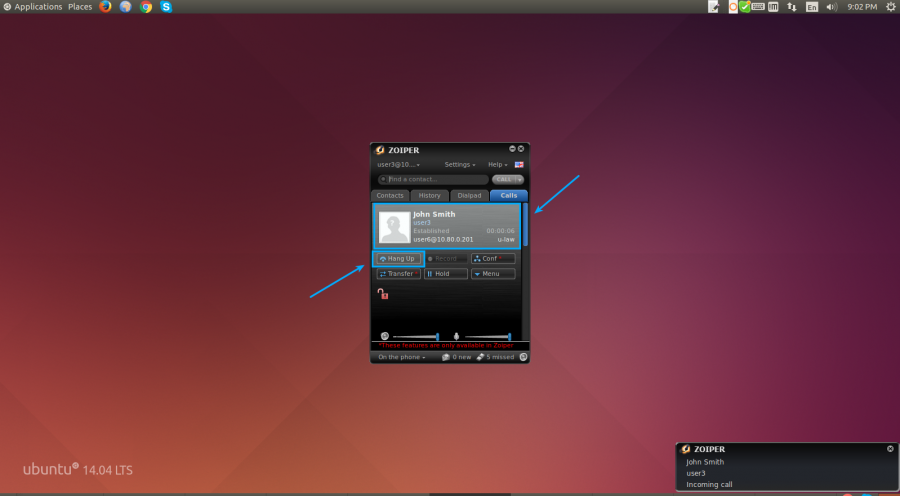Launch Google Chrome from the top panel
The width and height of the screenshot is (900, 496).
pyautogui.click(x=146, y=7)
